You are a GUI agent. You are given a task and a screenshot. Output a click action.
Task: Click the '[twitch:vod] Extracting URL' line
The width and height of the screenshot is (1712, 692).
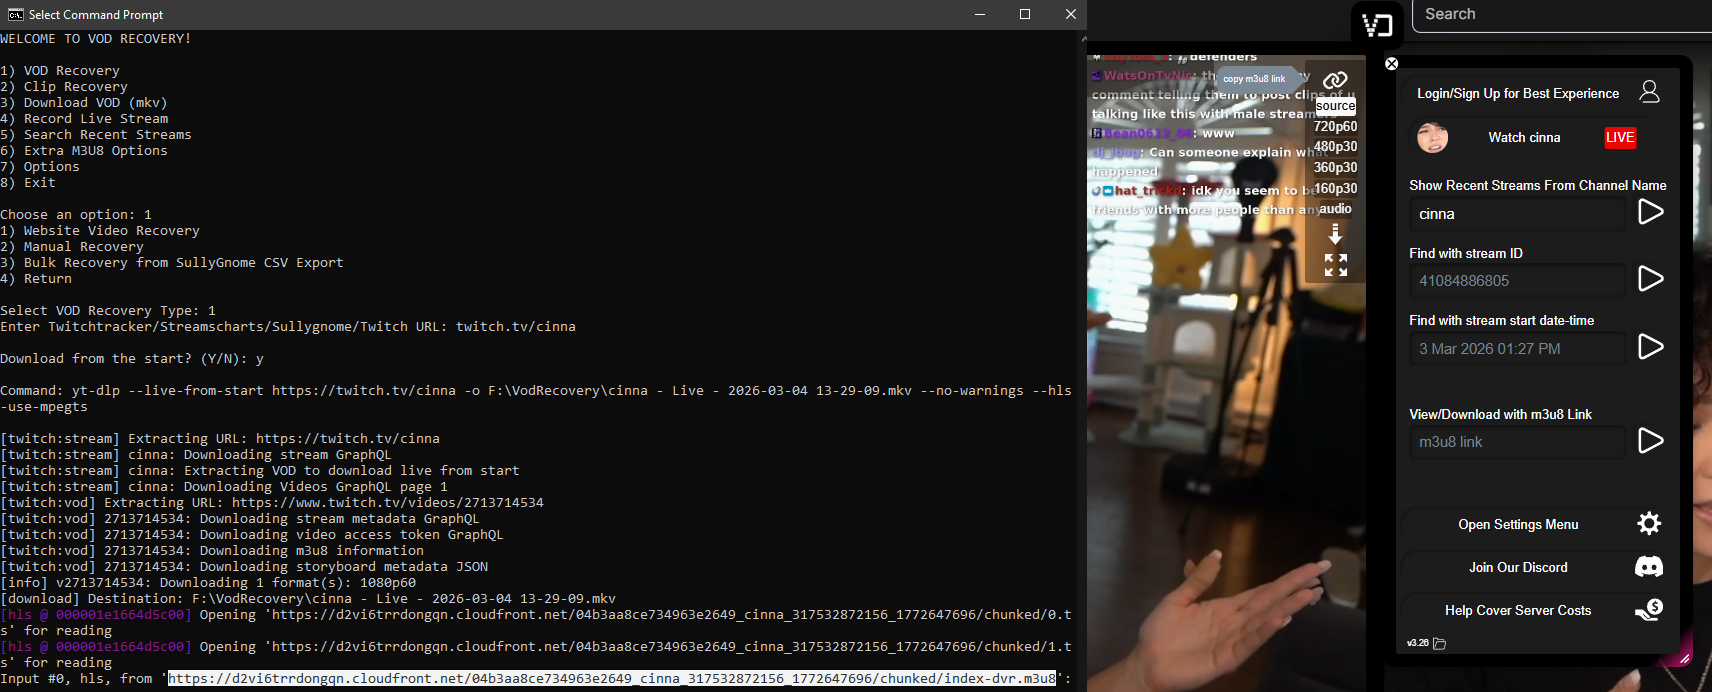pyautogui.click(x=272, y=503)
